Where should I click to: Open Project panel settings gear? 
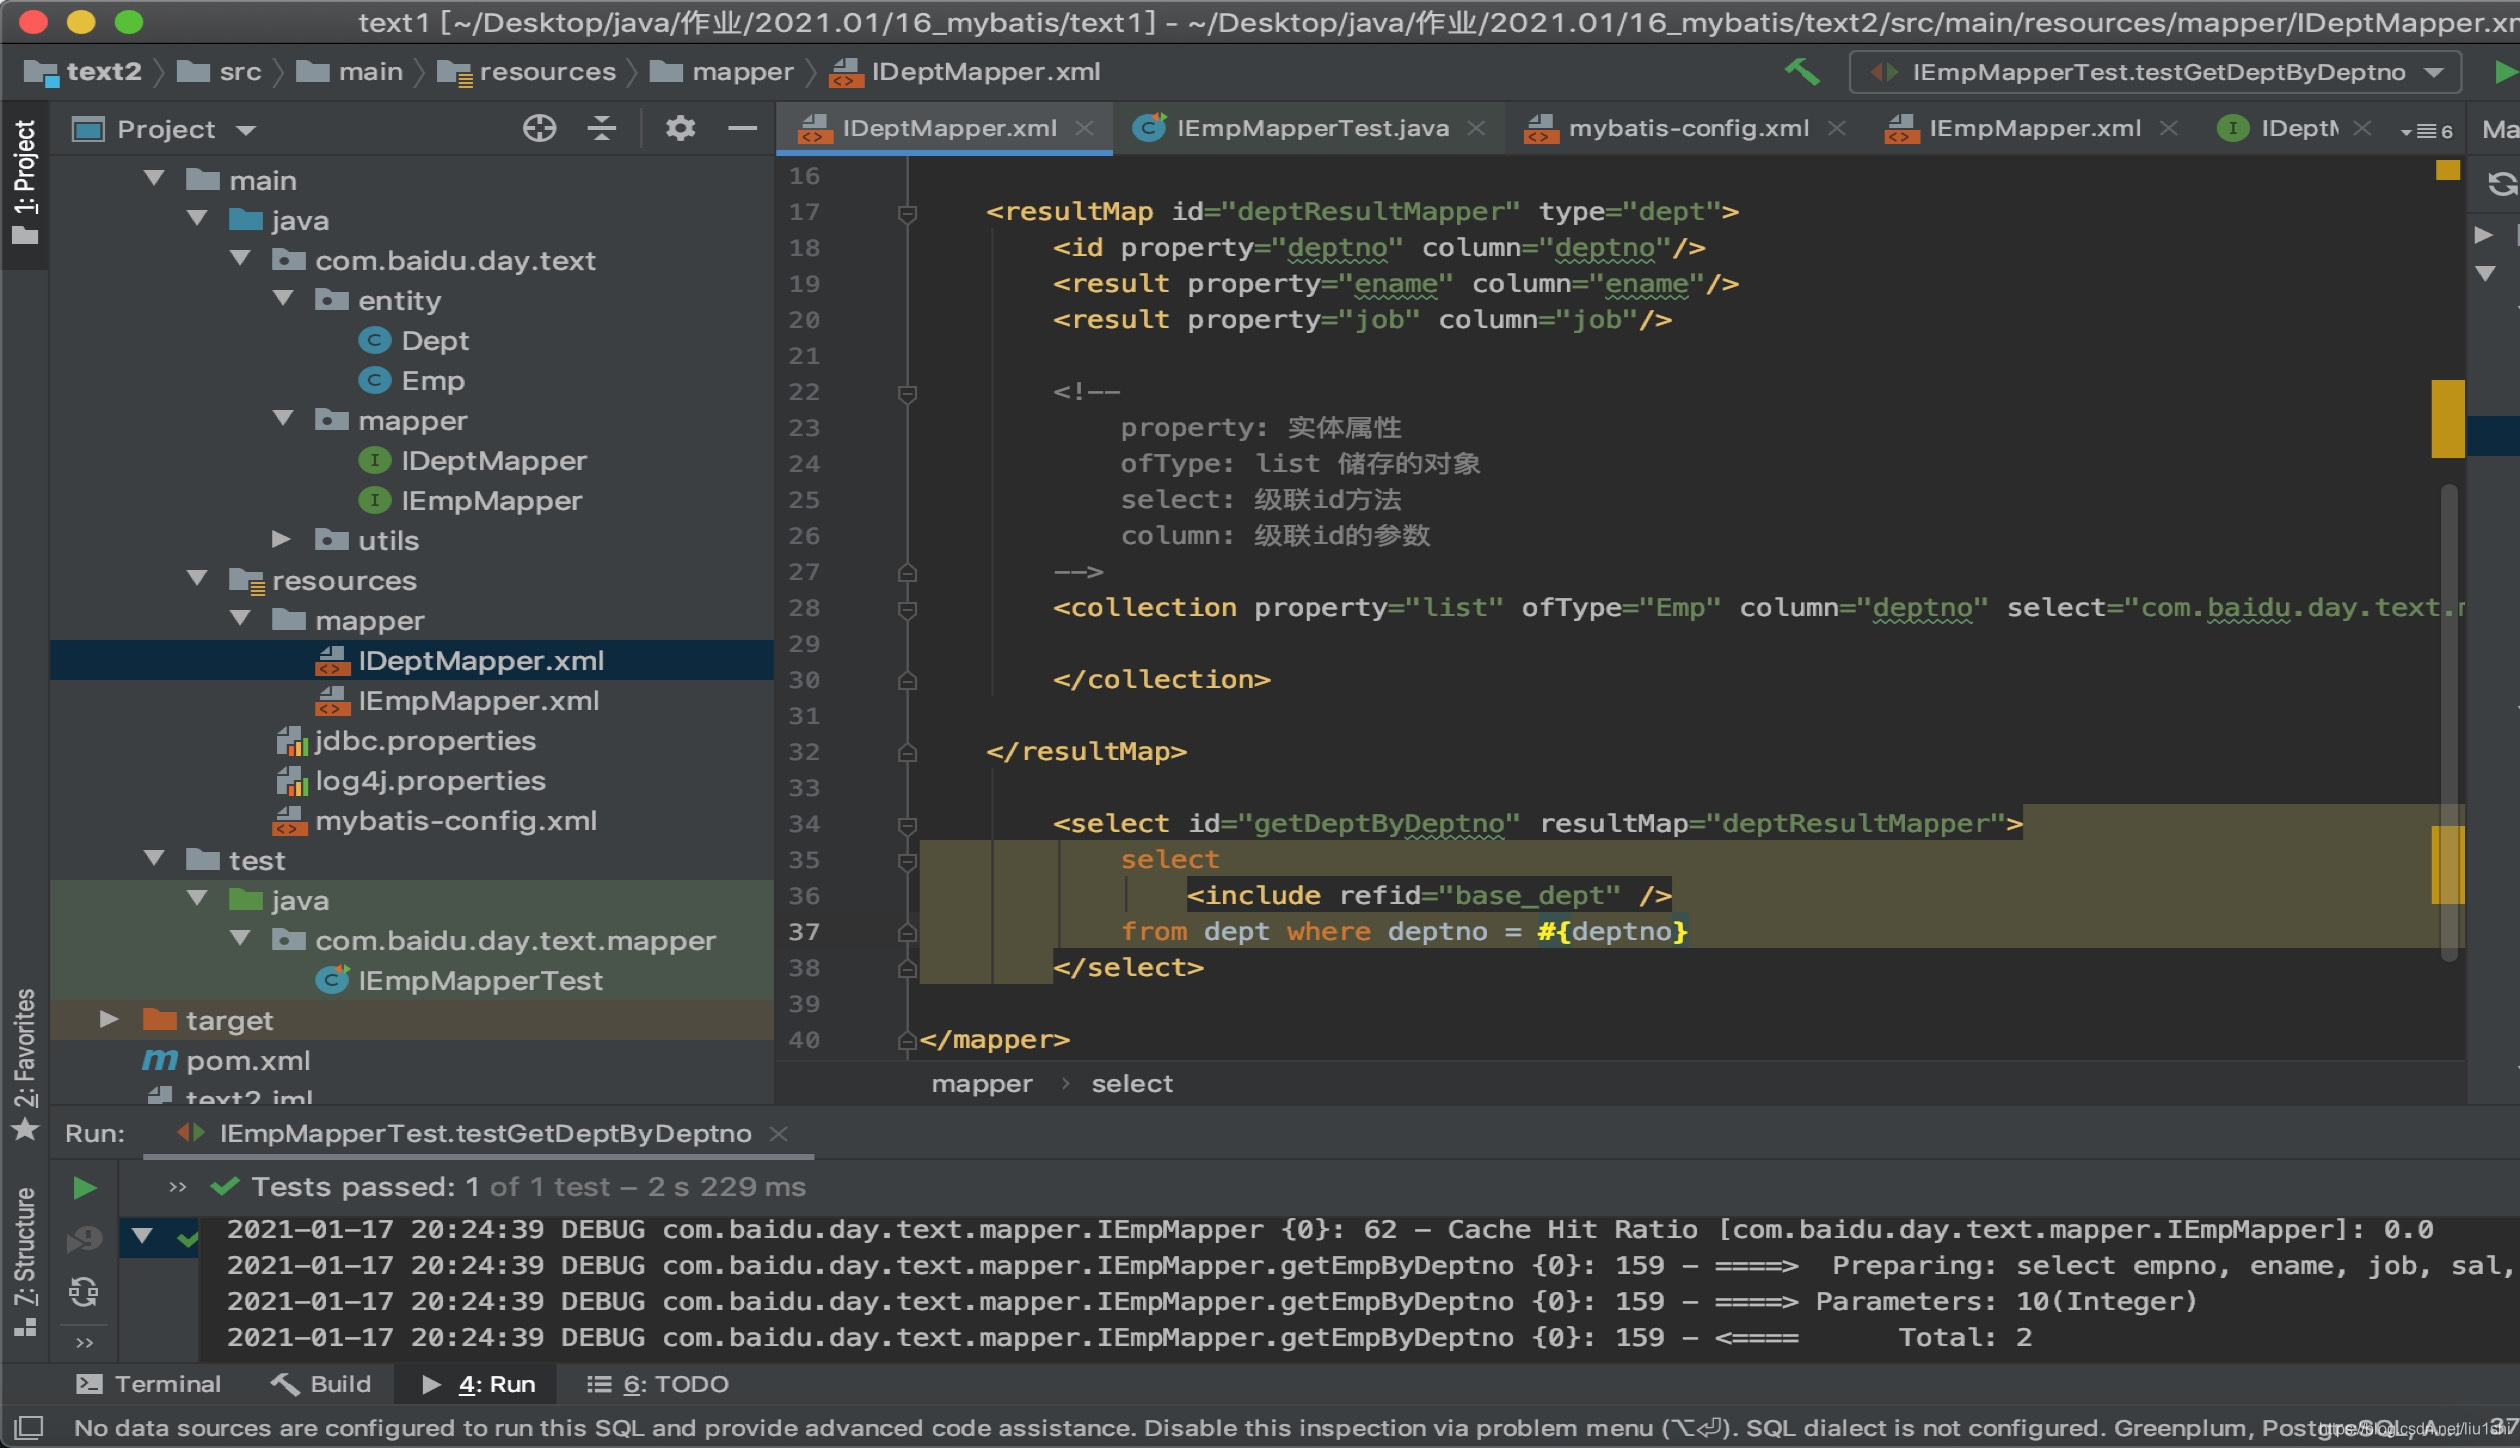(x=680, y=128)
